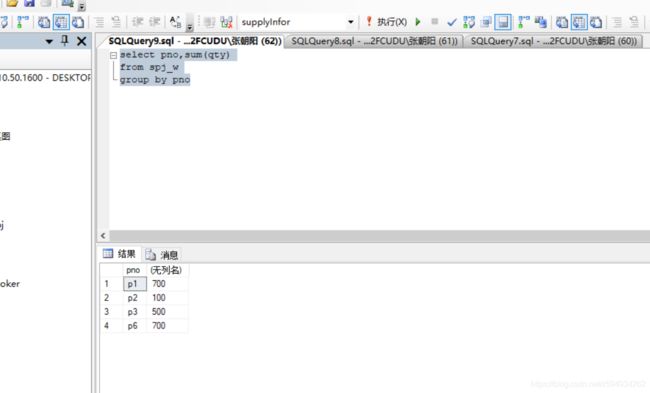Click the Save floppy disk icon

coord(29,3)
